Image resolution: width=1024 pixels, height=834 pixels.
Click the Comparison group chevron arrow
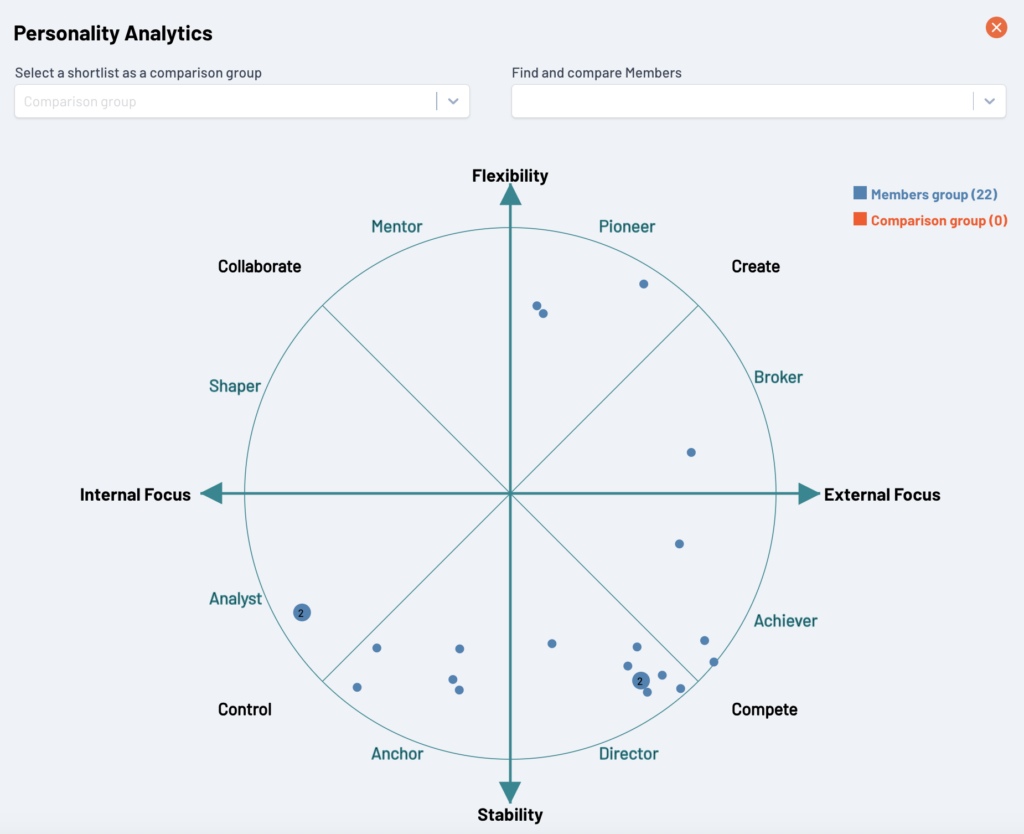pyautogui.click(x=453, y=101)
